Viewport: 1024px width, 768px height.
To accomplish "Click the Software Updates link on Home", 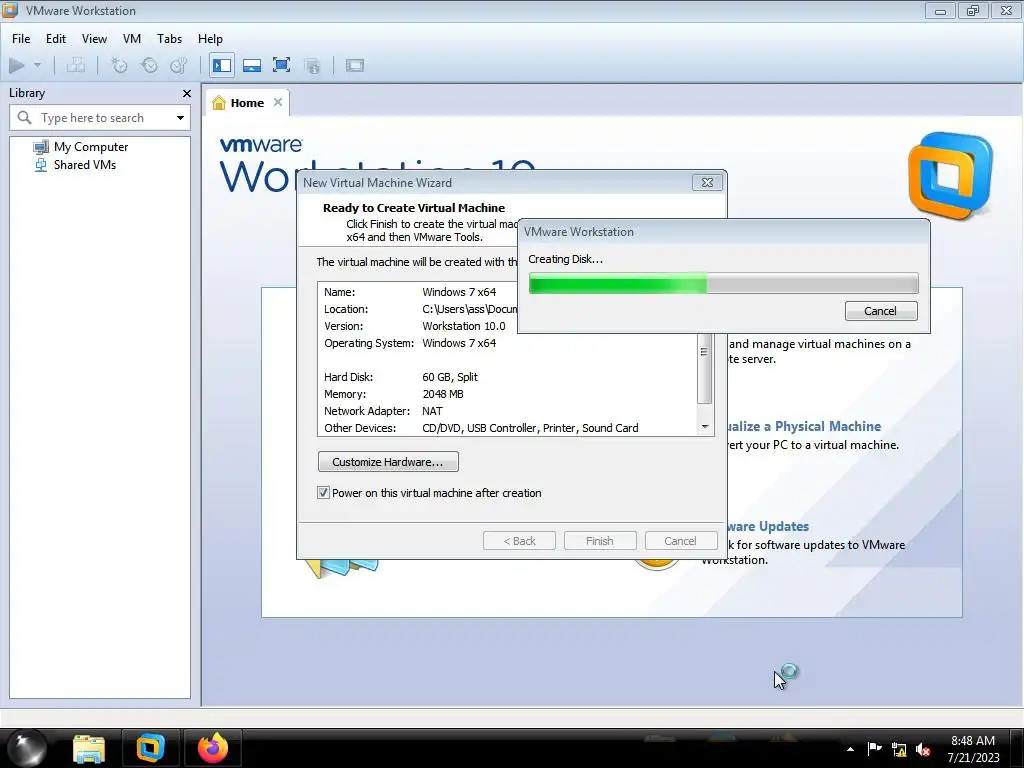I will click(769, 526).
